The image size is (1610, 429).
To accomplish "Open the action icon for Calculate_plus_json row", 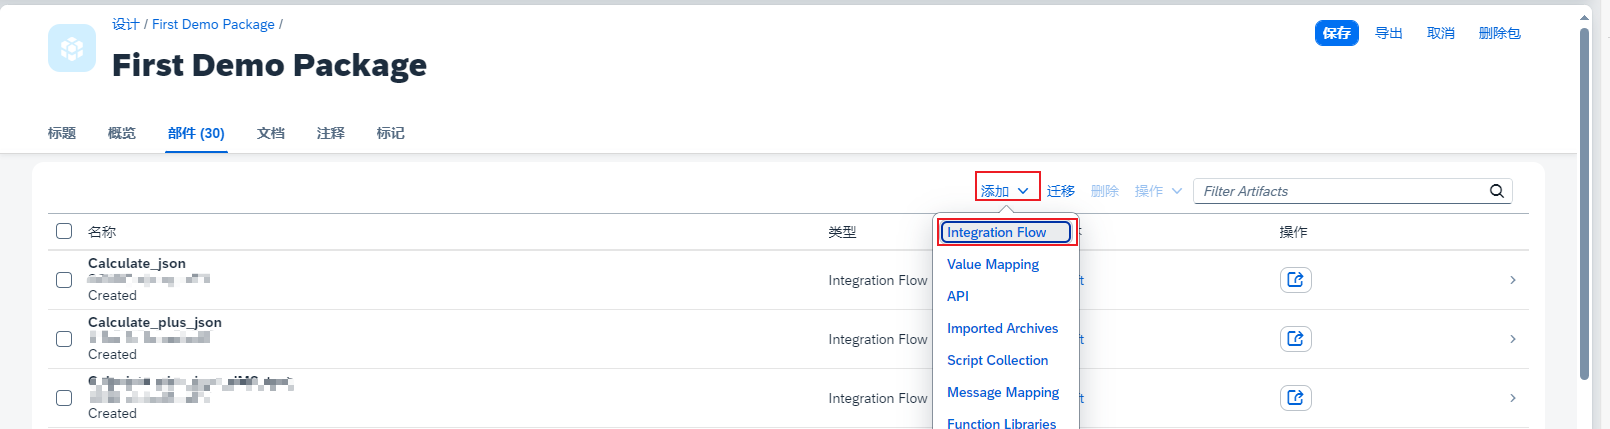I will point(1295,339).
